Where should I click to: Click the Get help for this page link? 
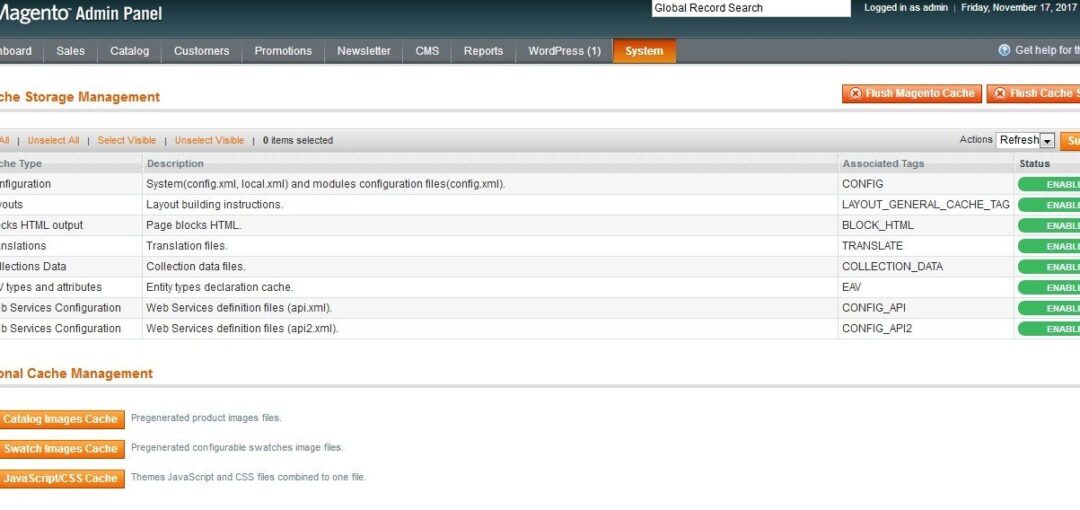1047,50
